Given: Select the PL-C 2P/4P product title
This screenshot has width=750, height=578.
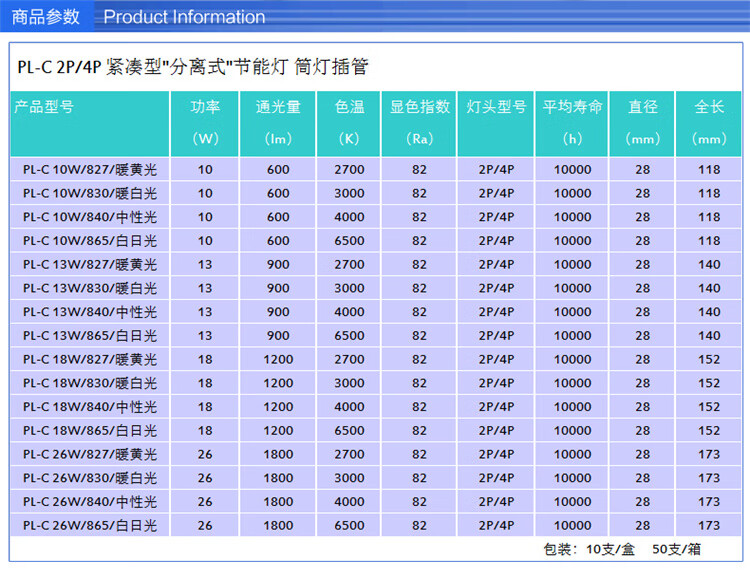Looking at the screenshot, I should 193,67.
